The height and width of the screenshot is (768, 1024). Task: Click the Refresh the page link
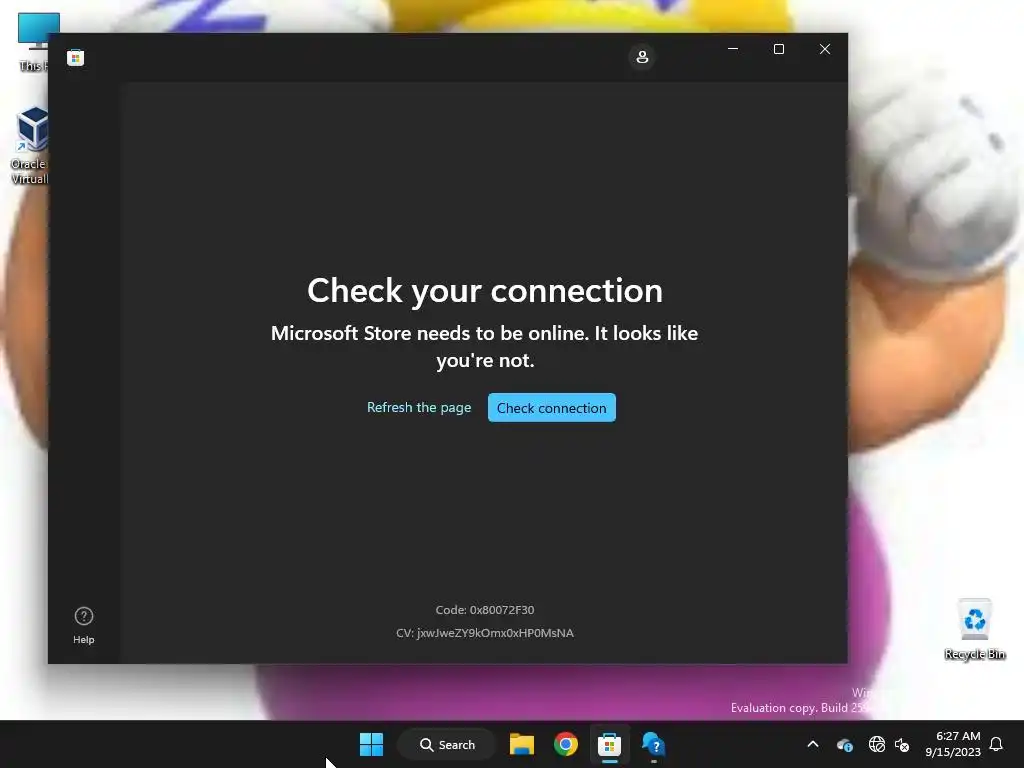[419, 408]
